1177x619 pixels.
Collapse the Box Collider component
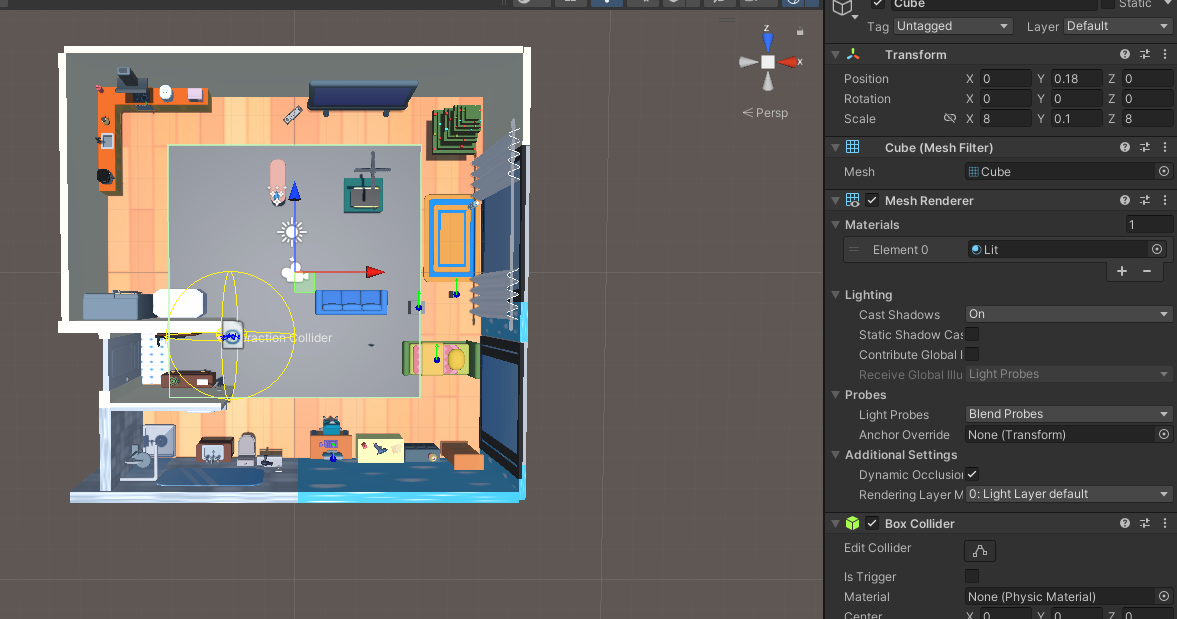(x=835, y=524)
